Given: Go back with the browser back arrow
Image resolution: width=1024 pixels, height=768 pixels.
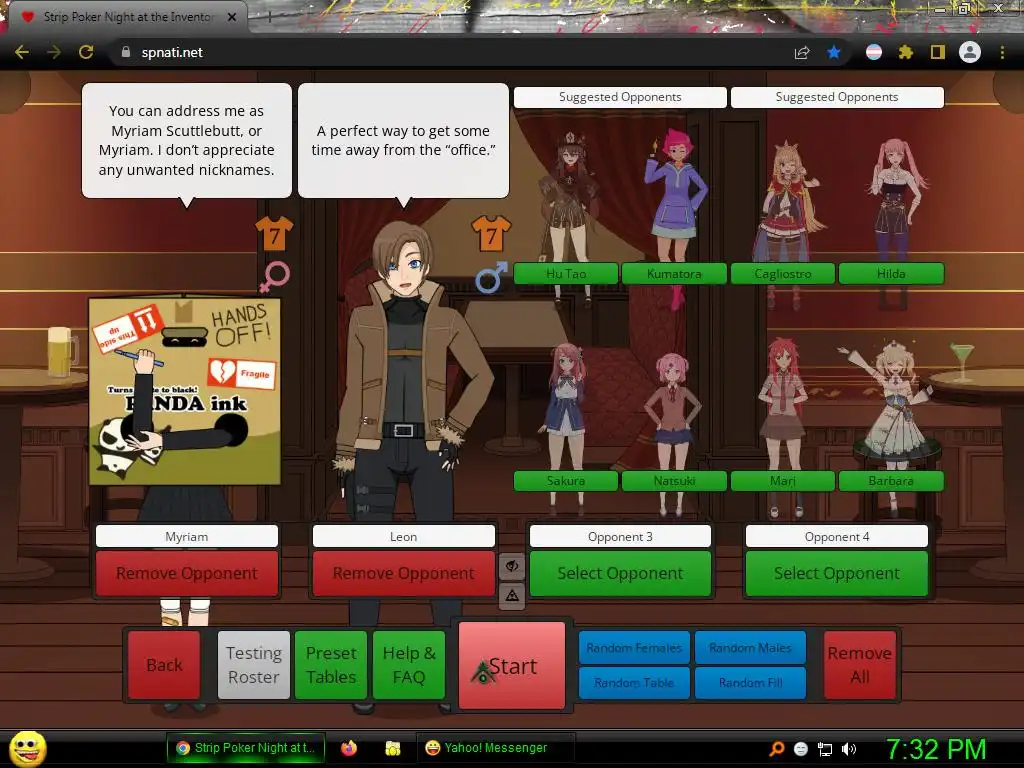Looking at the screenshot, I should 22,52.
